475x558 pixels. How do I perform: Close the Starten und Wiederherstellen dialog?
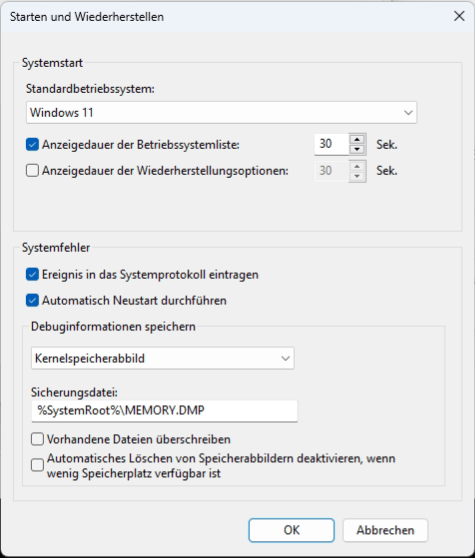tap(459, 16)
